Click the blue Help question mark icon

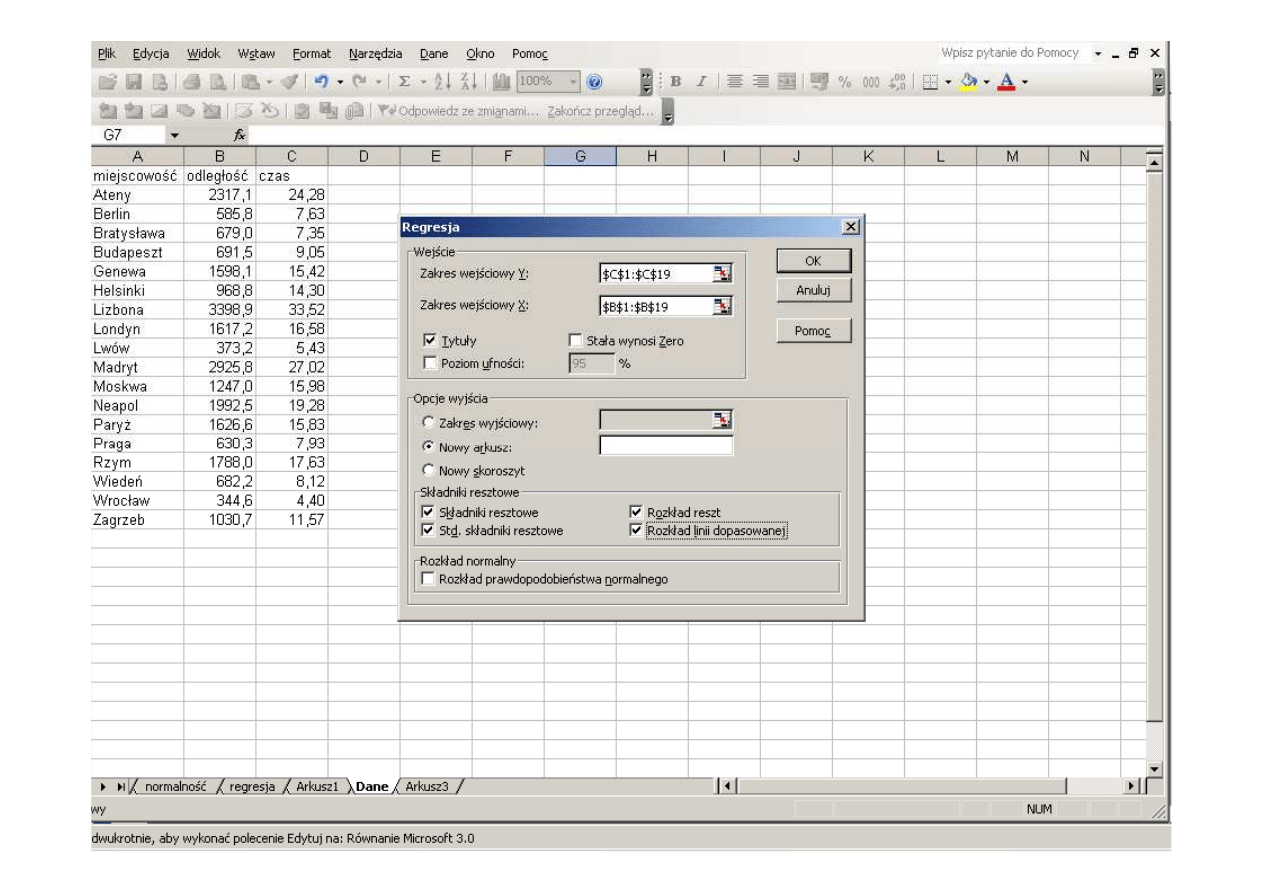(594, 81)
